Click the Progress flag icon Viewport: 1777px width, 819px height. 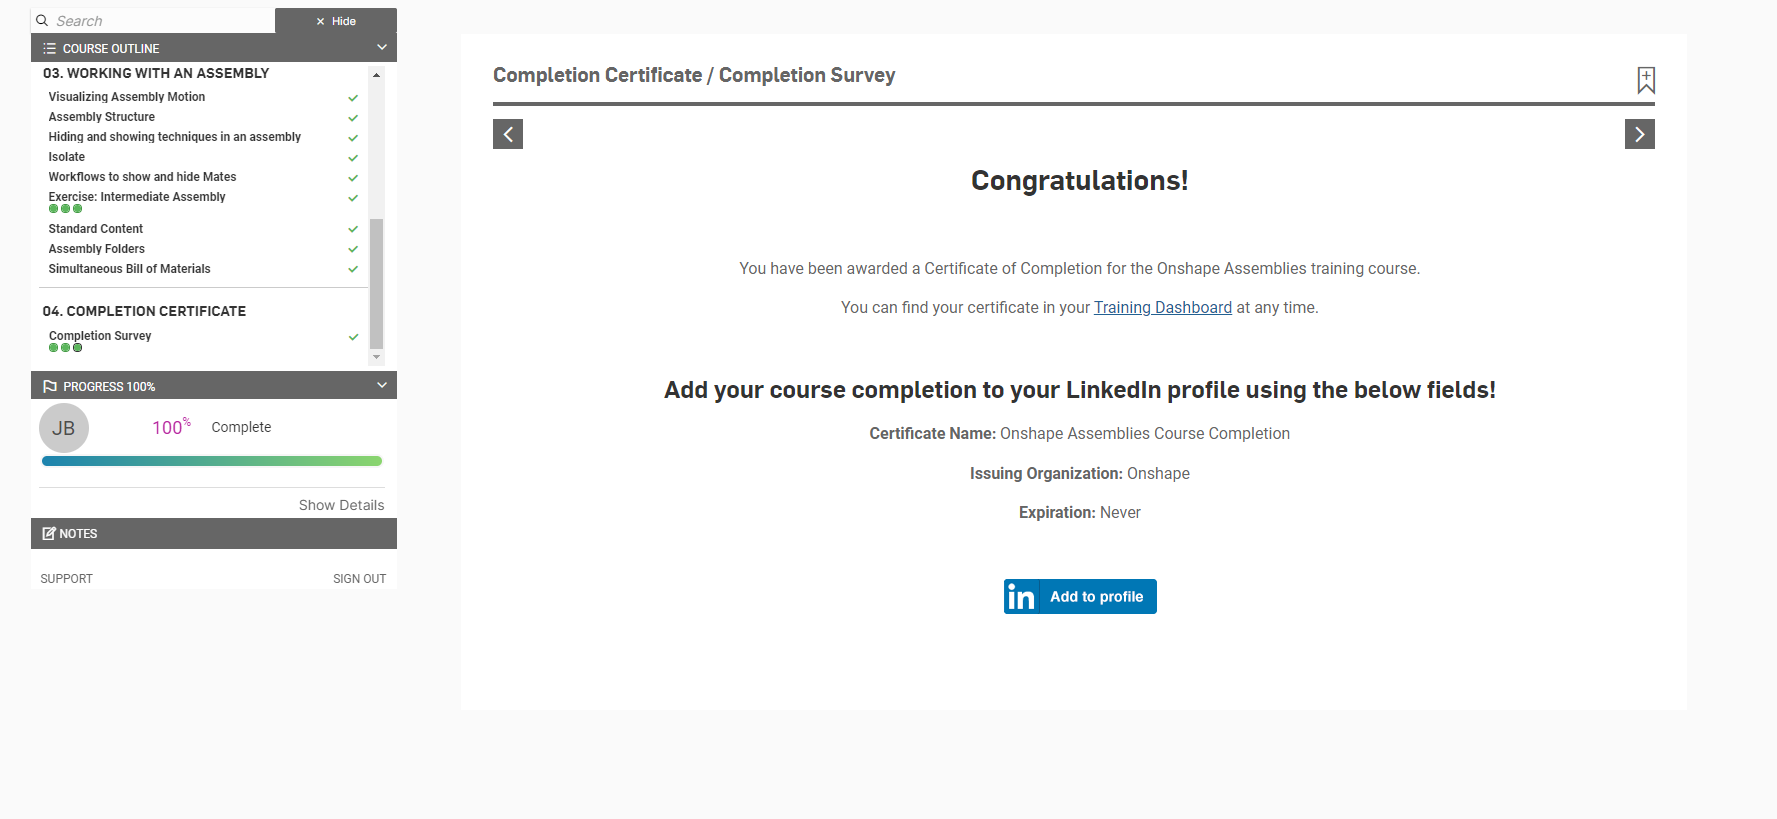click(x=50, y=386)
